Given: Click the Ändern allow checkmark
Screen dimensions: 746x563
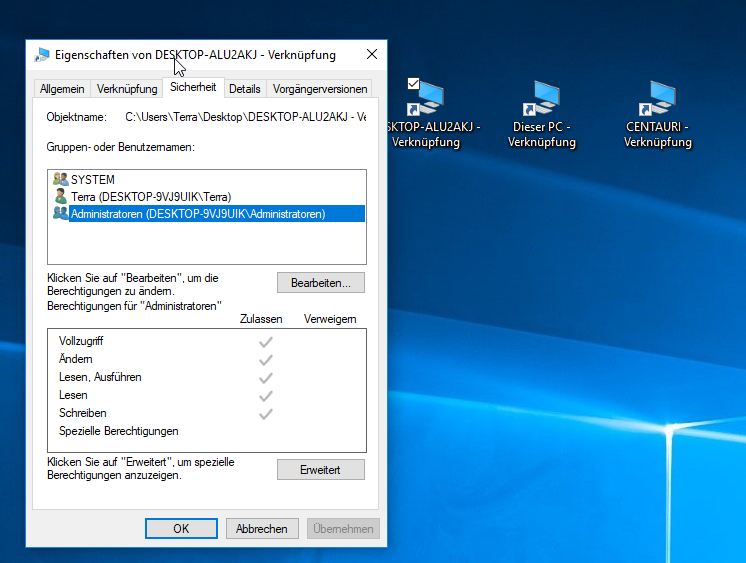Looking at the screenshot, I should [265, 360].
